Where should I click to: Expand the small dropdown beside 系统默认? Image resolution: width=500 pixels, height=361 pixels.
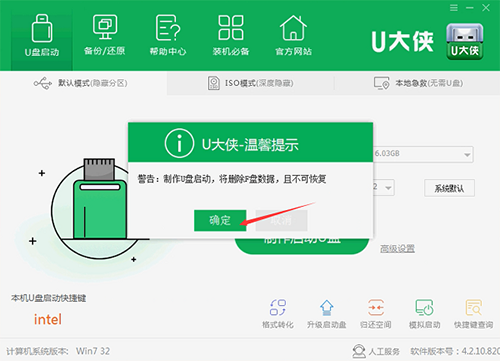coord(384,188)
